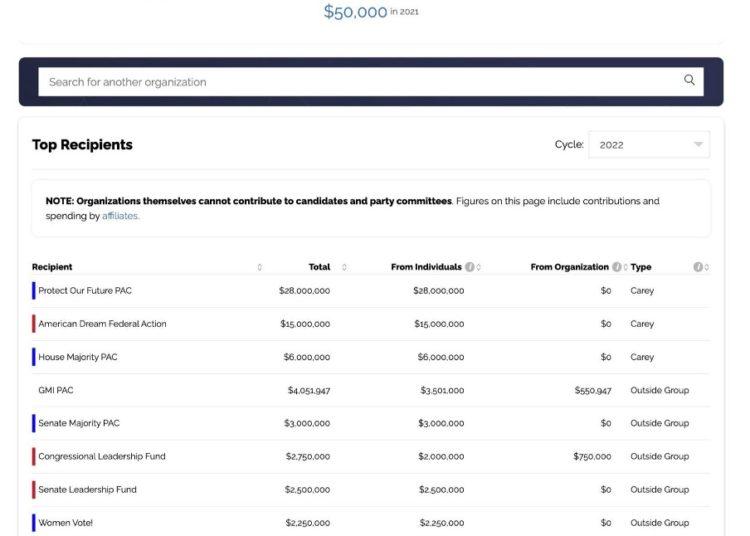750x536 pixels.
Task: Open Protect Our Future PAC recipient
Action: tap(85, 291)
